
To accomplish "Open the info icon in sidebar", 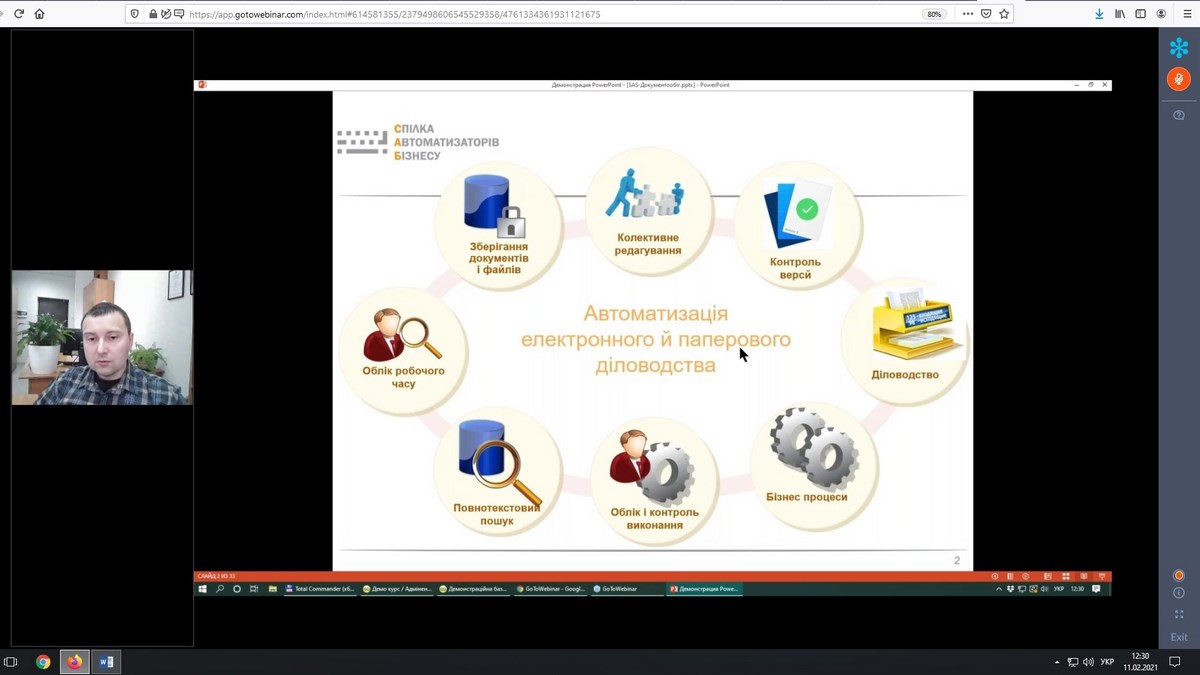I will (x=1179, y=593).
